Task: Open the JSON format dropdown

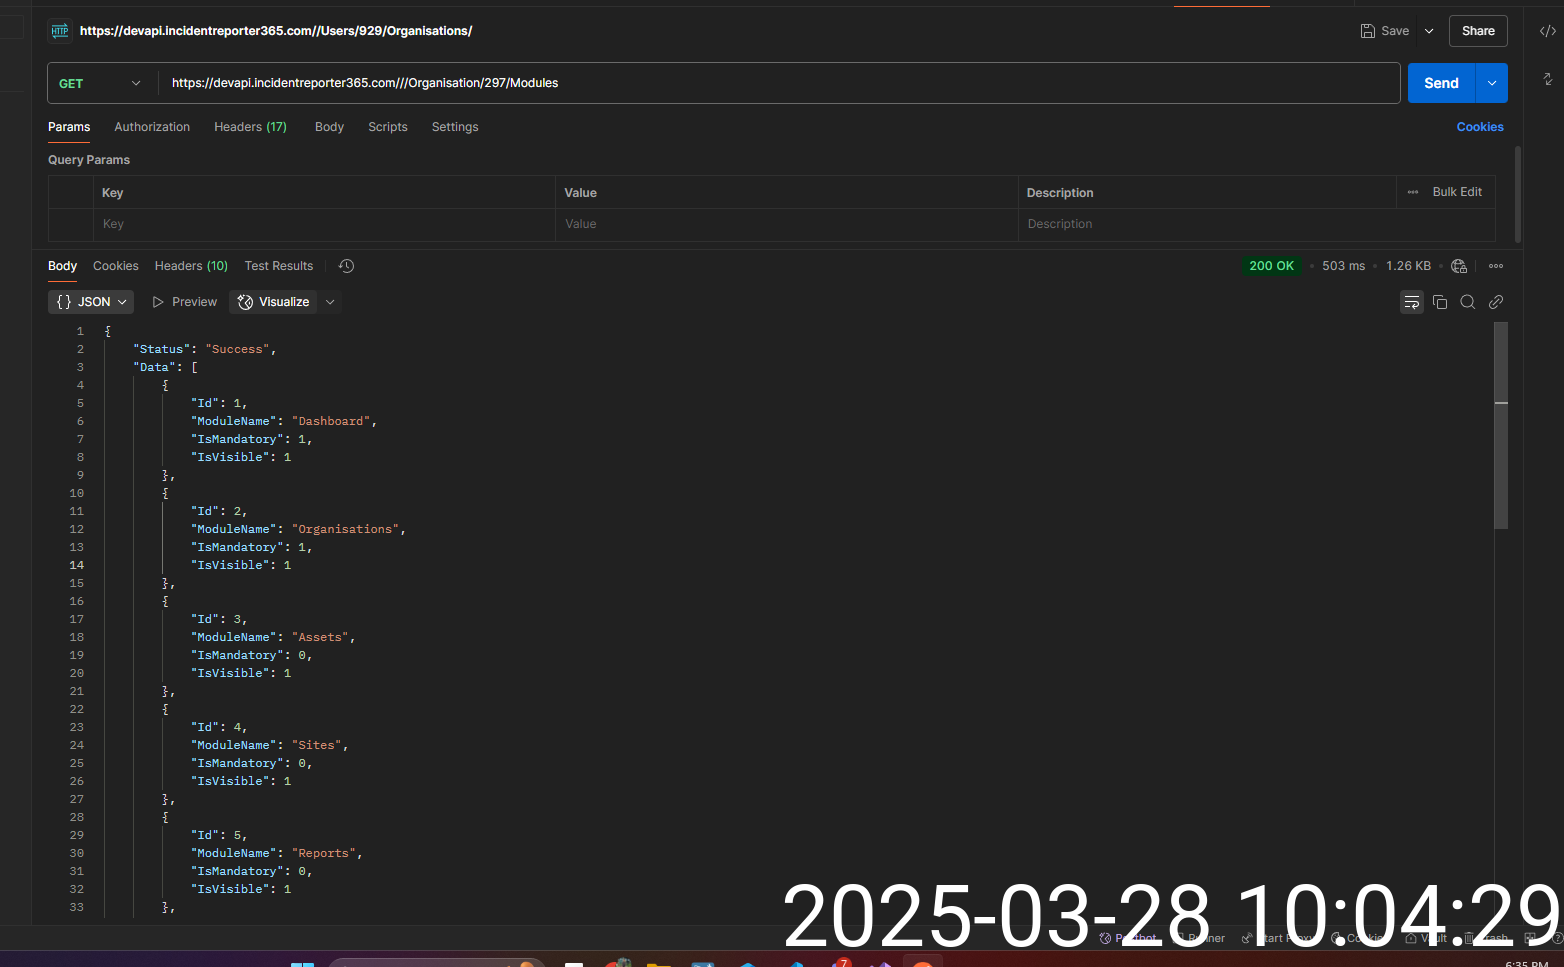Action: pos(92,302)
